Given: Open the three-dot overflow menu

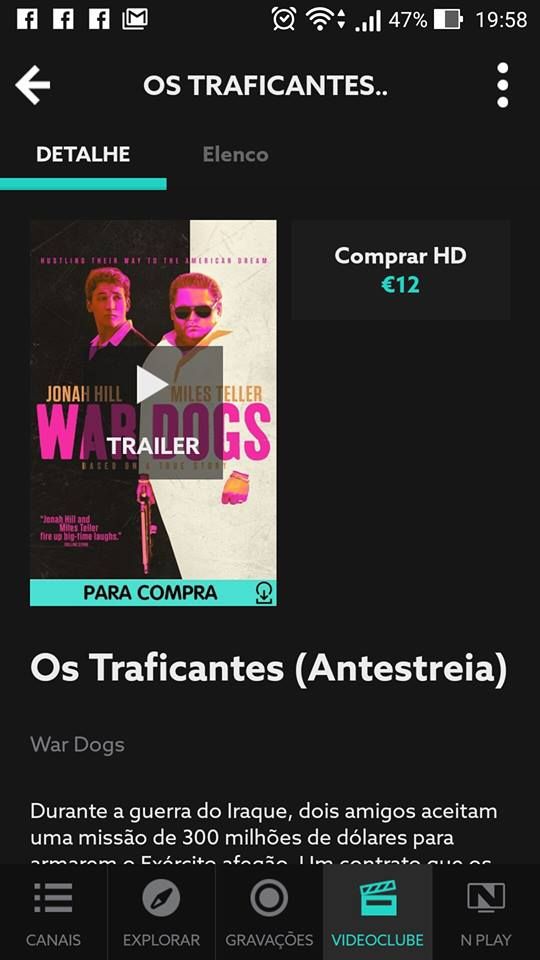Looking at the screenshot, I should coord(503,85).
